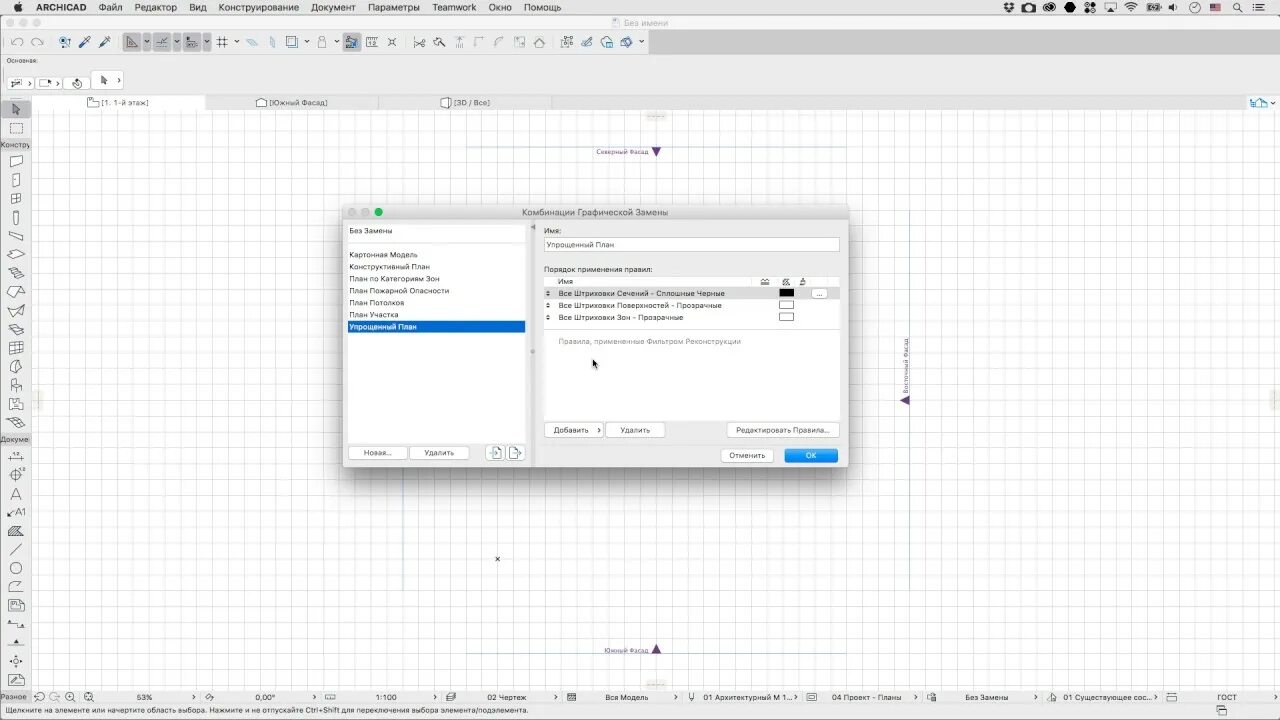
Task: Select the Line tool
Action: tap(16, 549)
